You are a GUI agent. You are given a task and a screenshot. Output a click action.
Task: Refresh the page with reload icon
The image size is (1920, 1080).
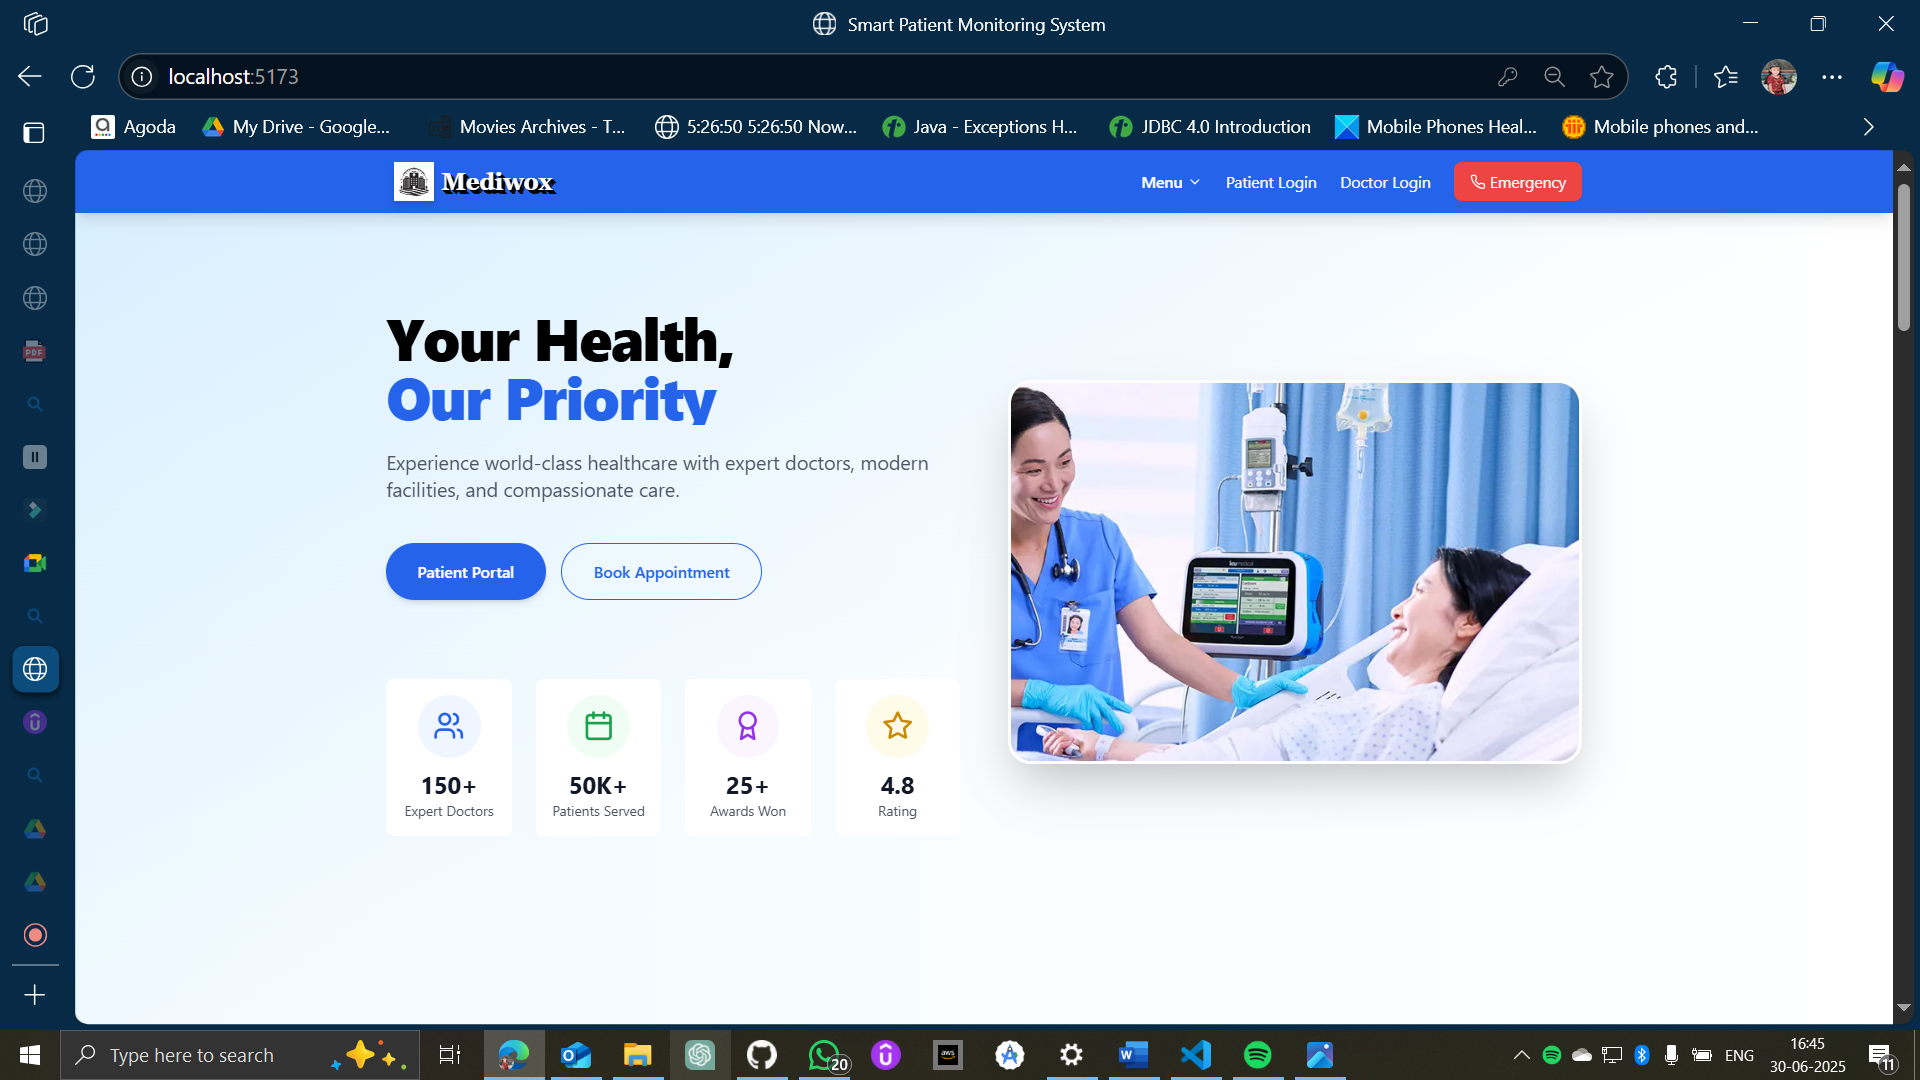click(83, 77)
